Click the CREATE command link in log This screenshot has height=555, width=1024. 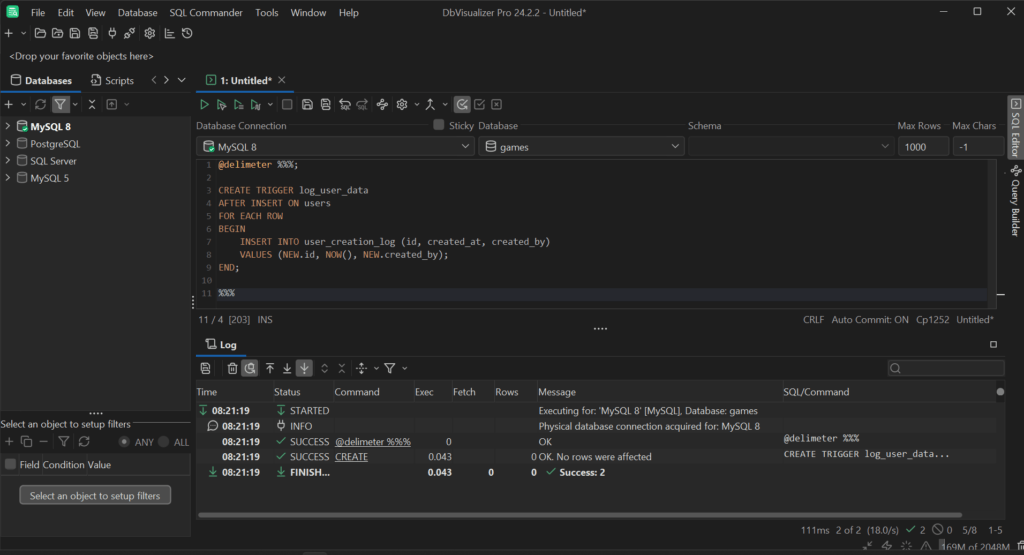pyautogui.click(x=351, y=457)
